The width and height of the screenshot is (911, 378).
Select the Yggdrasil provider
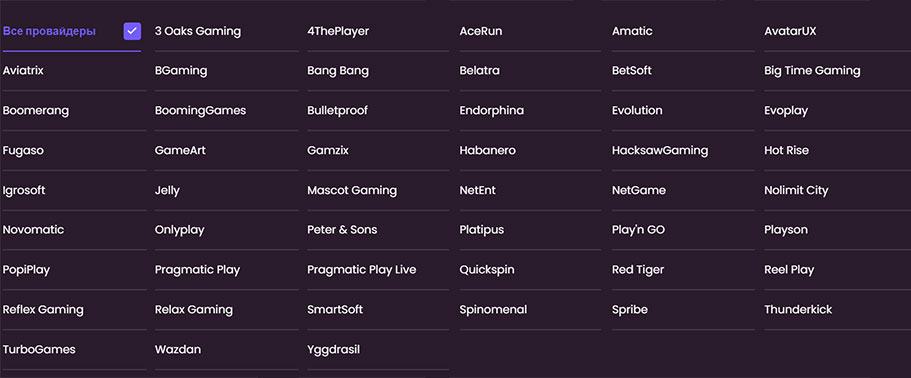333,350
